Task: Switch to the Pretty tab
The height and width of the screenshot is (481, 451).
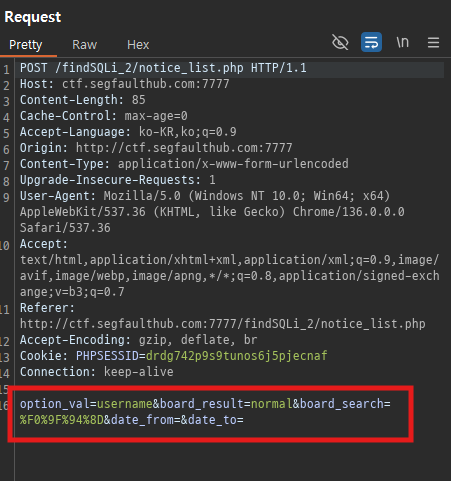Action: (x=26, y=45)
